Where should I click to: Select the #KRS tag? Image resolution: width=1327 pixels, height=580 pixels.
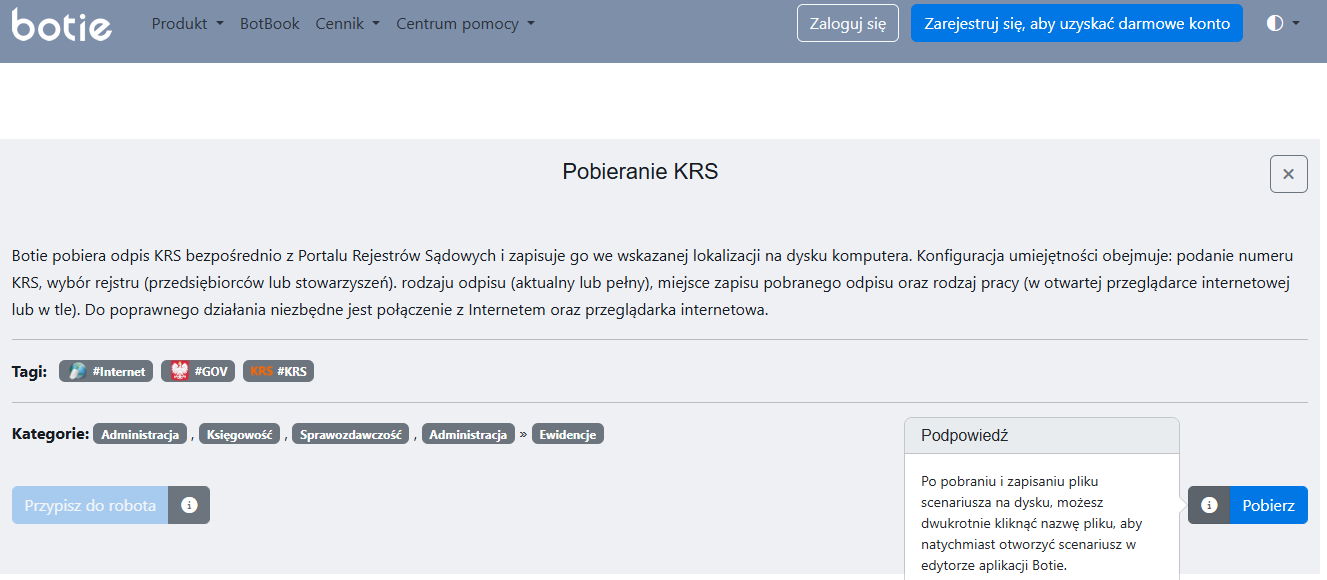[x=279, y=371]
